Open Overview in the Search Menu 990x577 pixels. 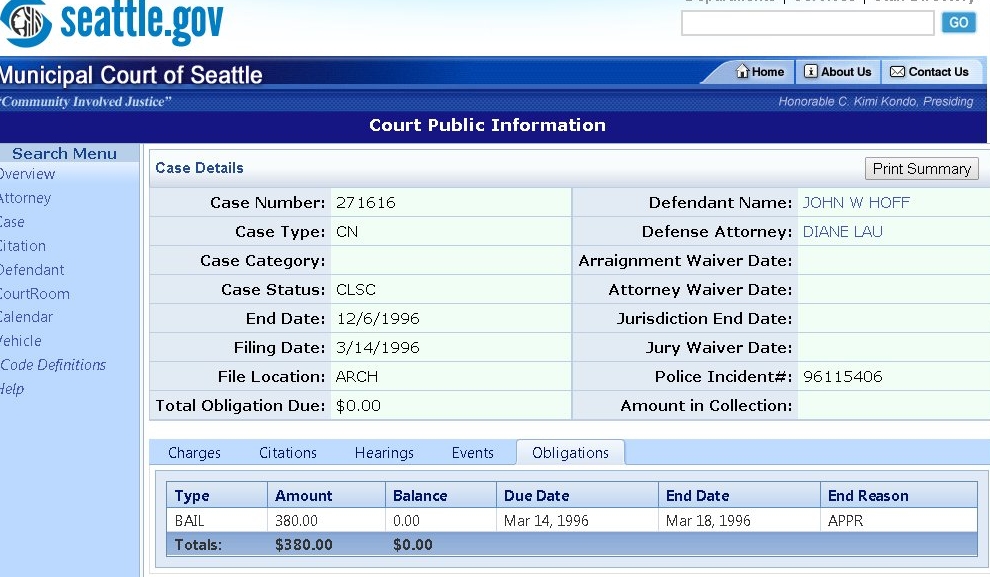27,174
